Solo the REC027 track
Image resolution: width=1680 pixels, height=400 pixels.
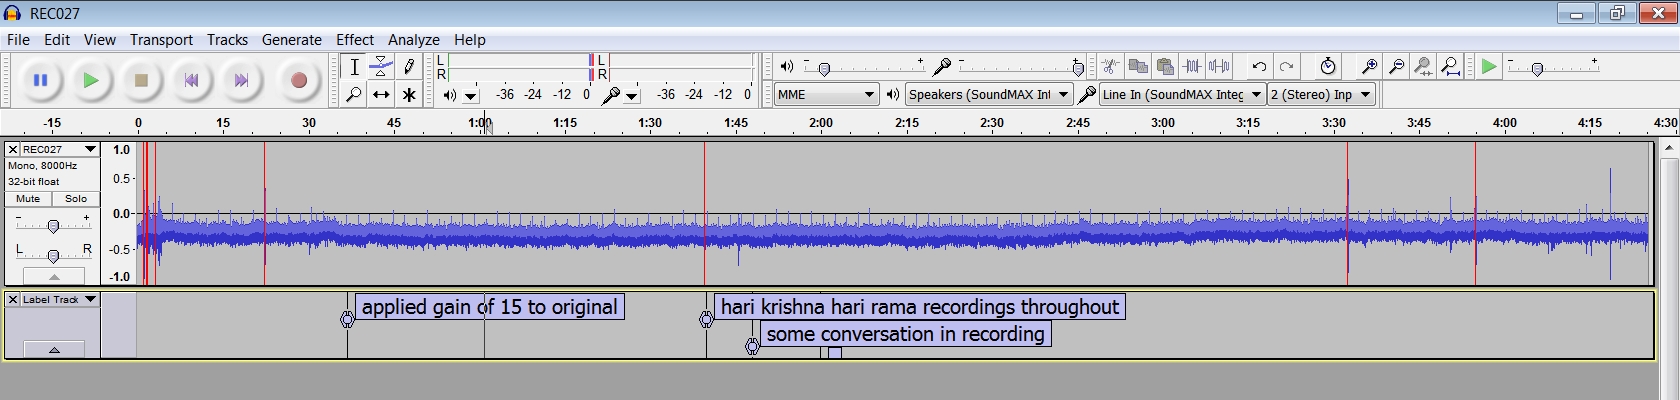tap(76, 199)
